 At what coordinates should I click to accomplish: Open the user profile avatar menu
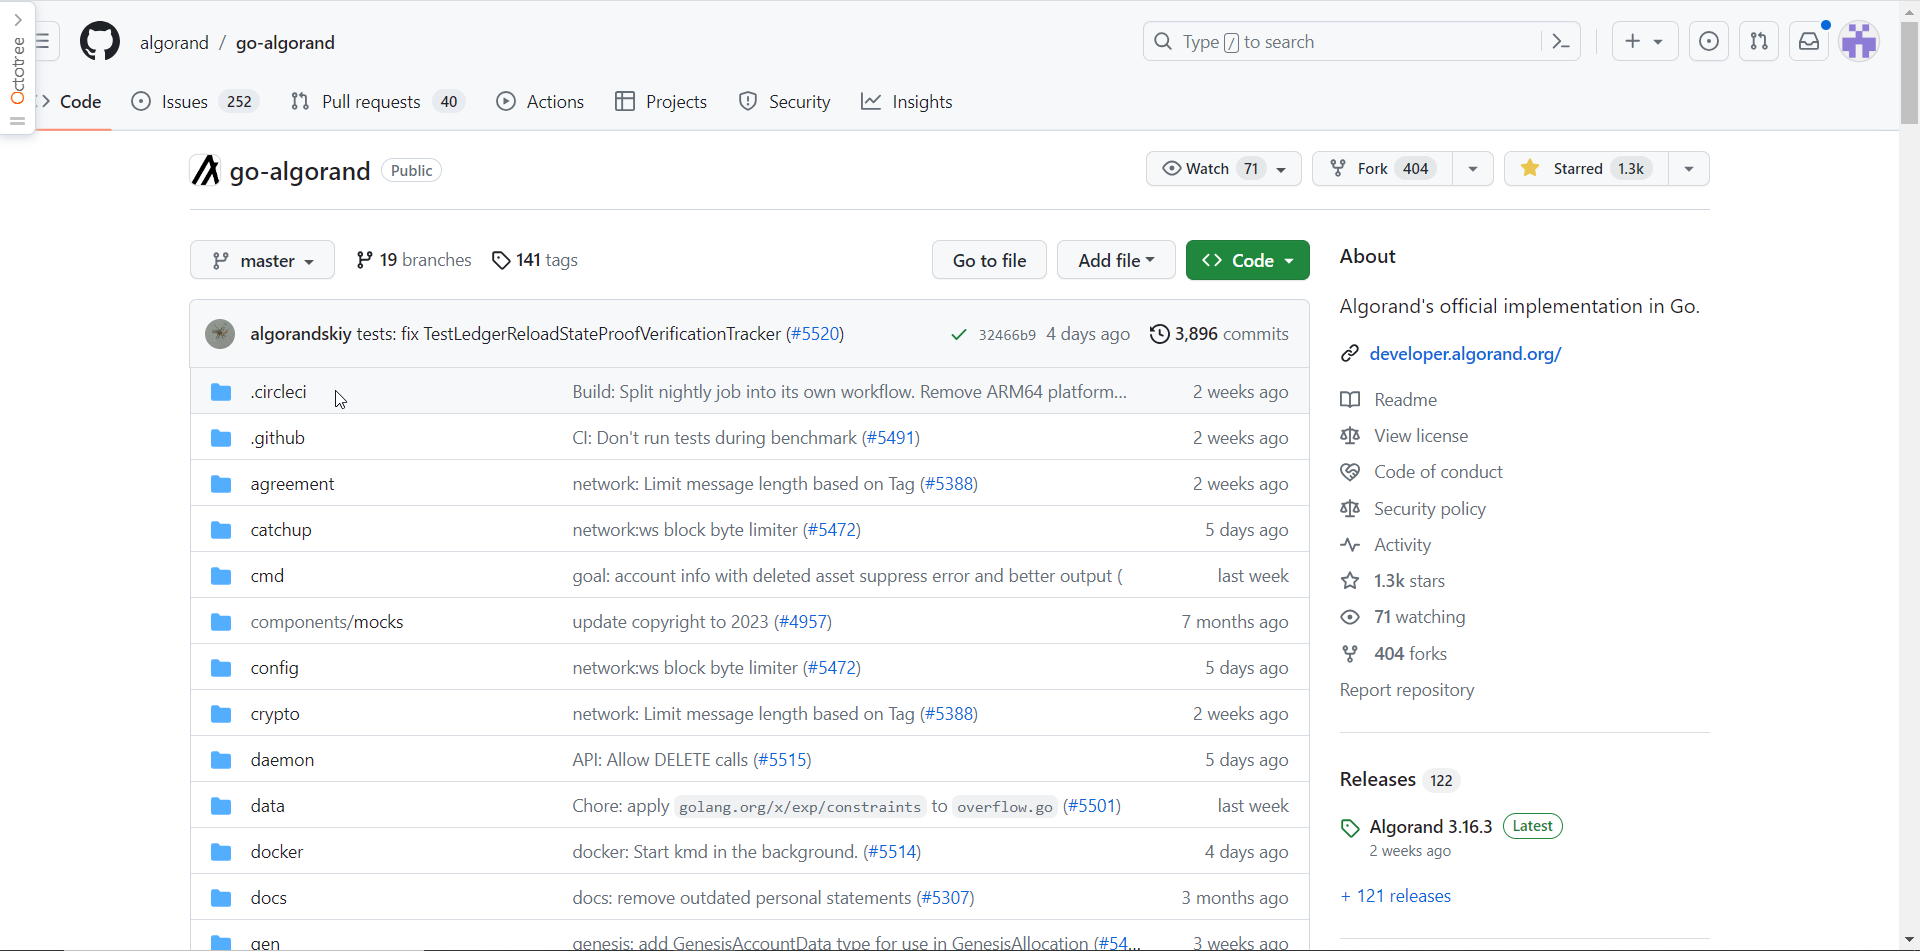[x=1859, y=41]
